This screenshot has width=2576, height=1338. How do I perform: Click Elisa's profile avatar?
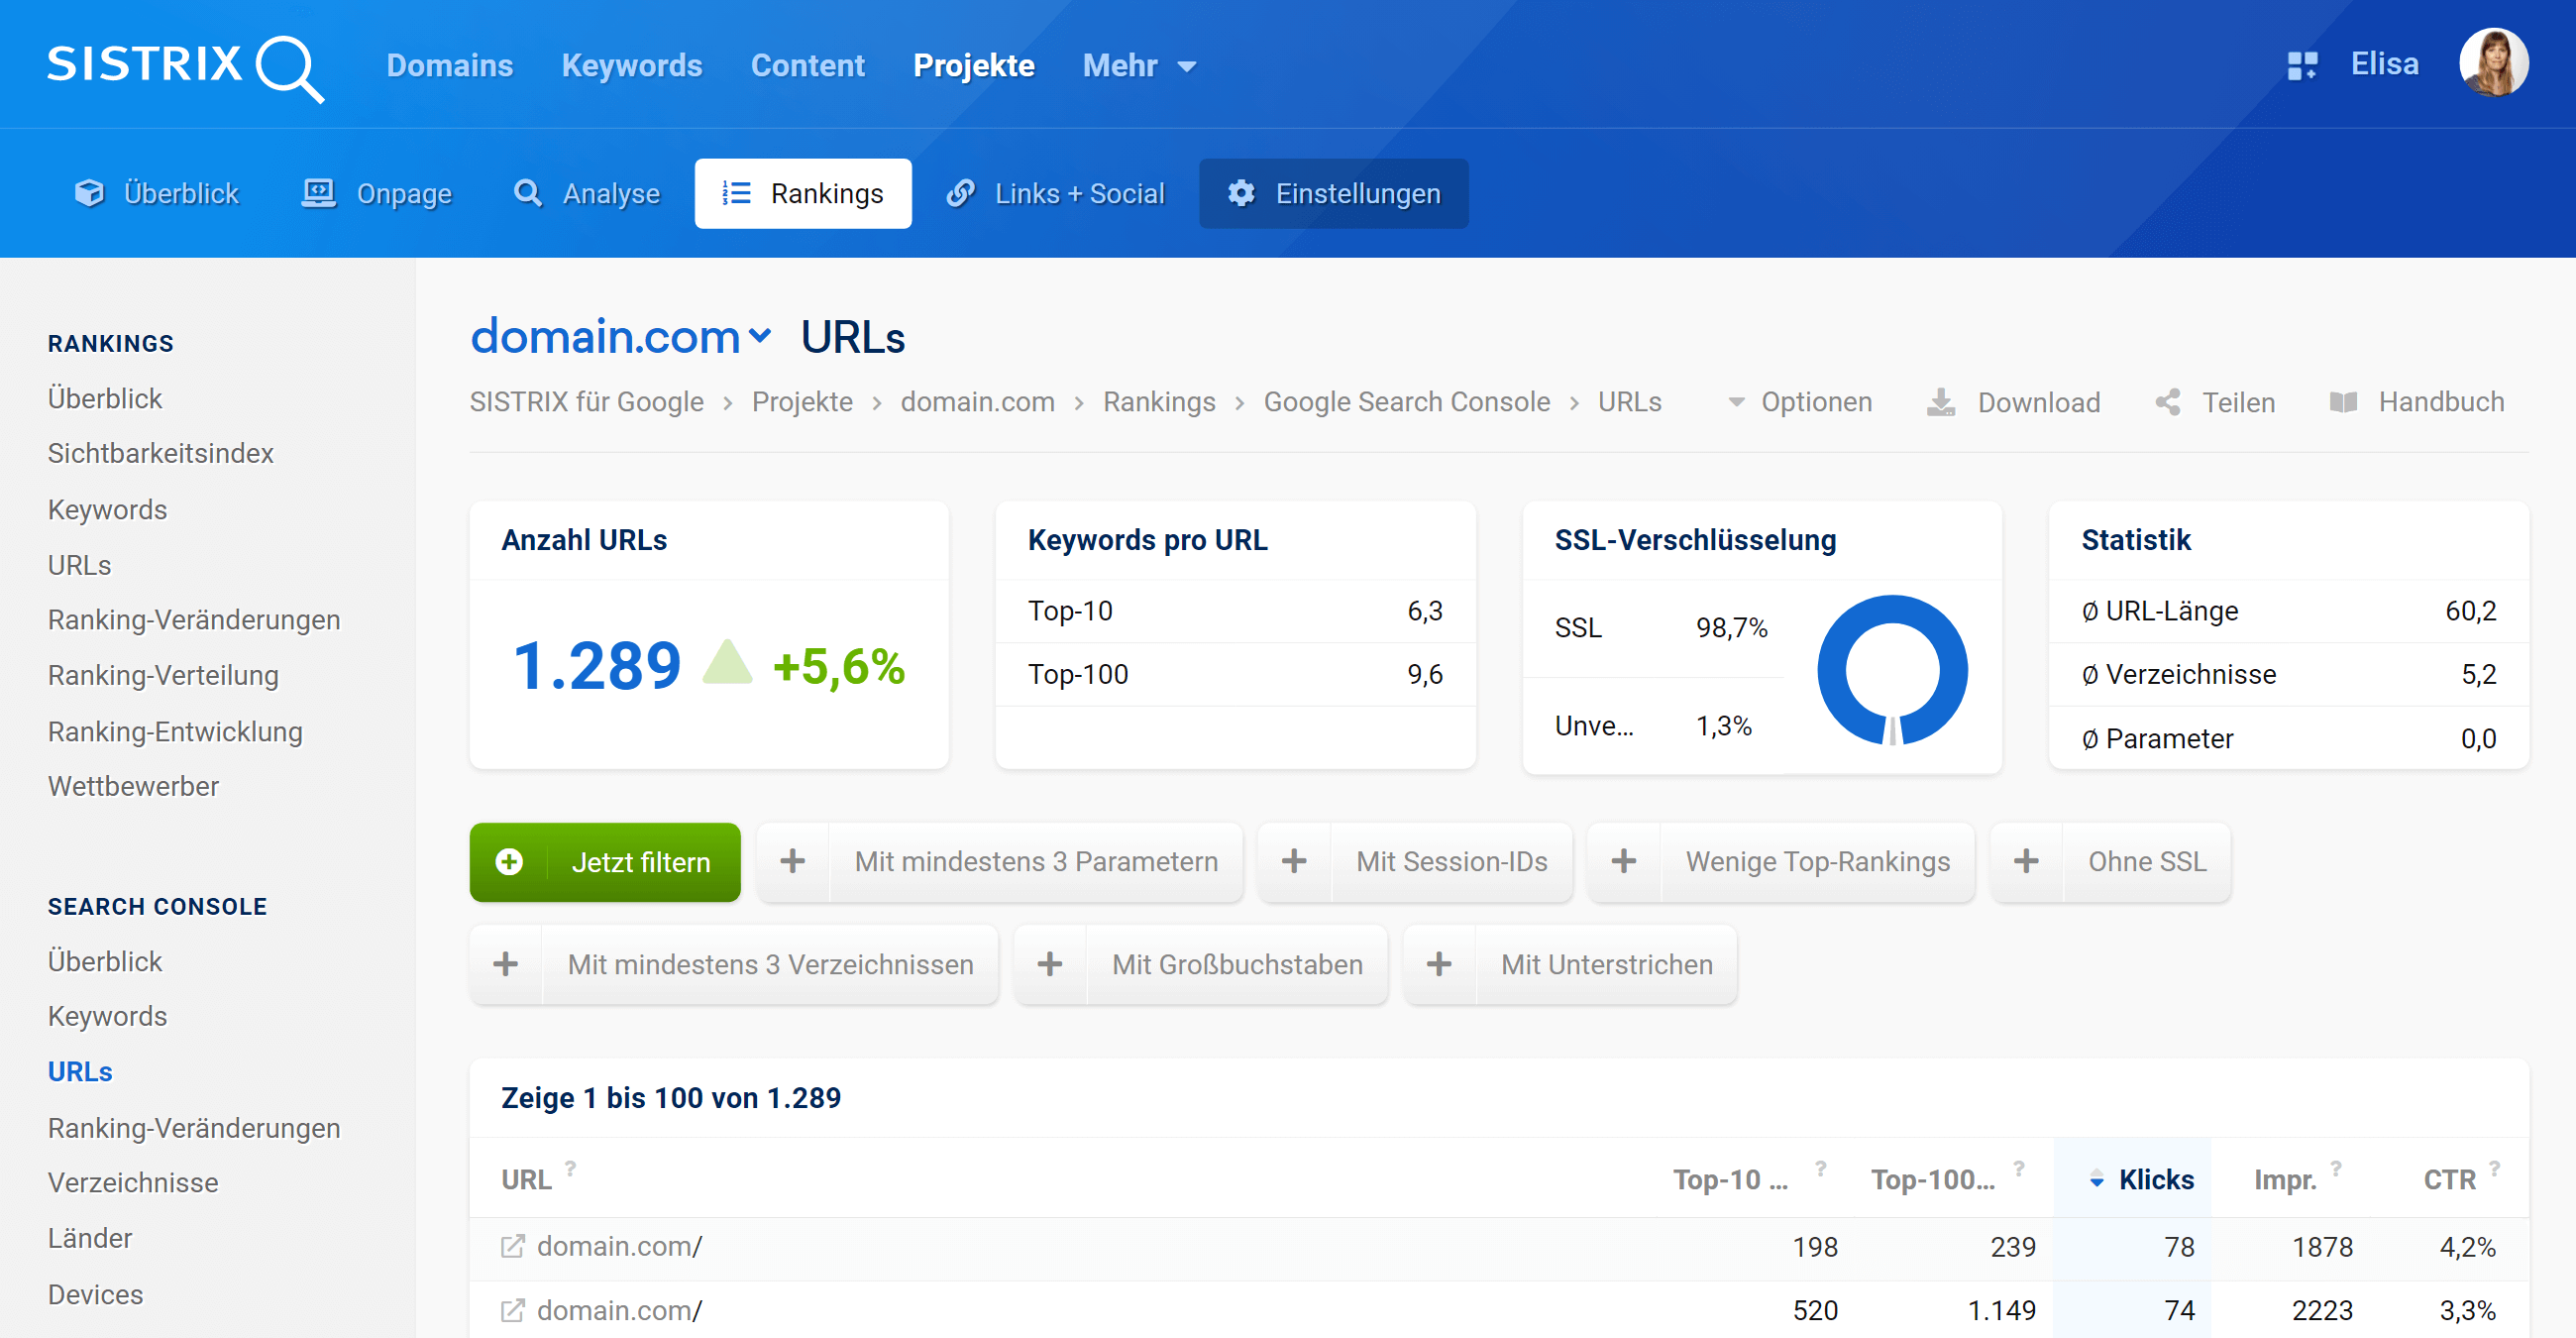(x=2493, y=62)
